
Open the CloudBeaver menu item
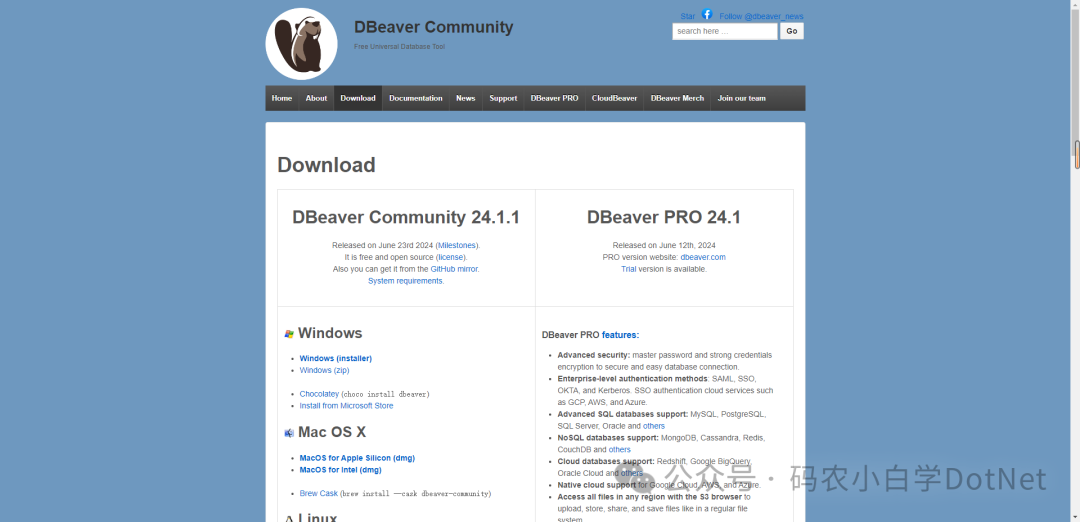(614, 98)
